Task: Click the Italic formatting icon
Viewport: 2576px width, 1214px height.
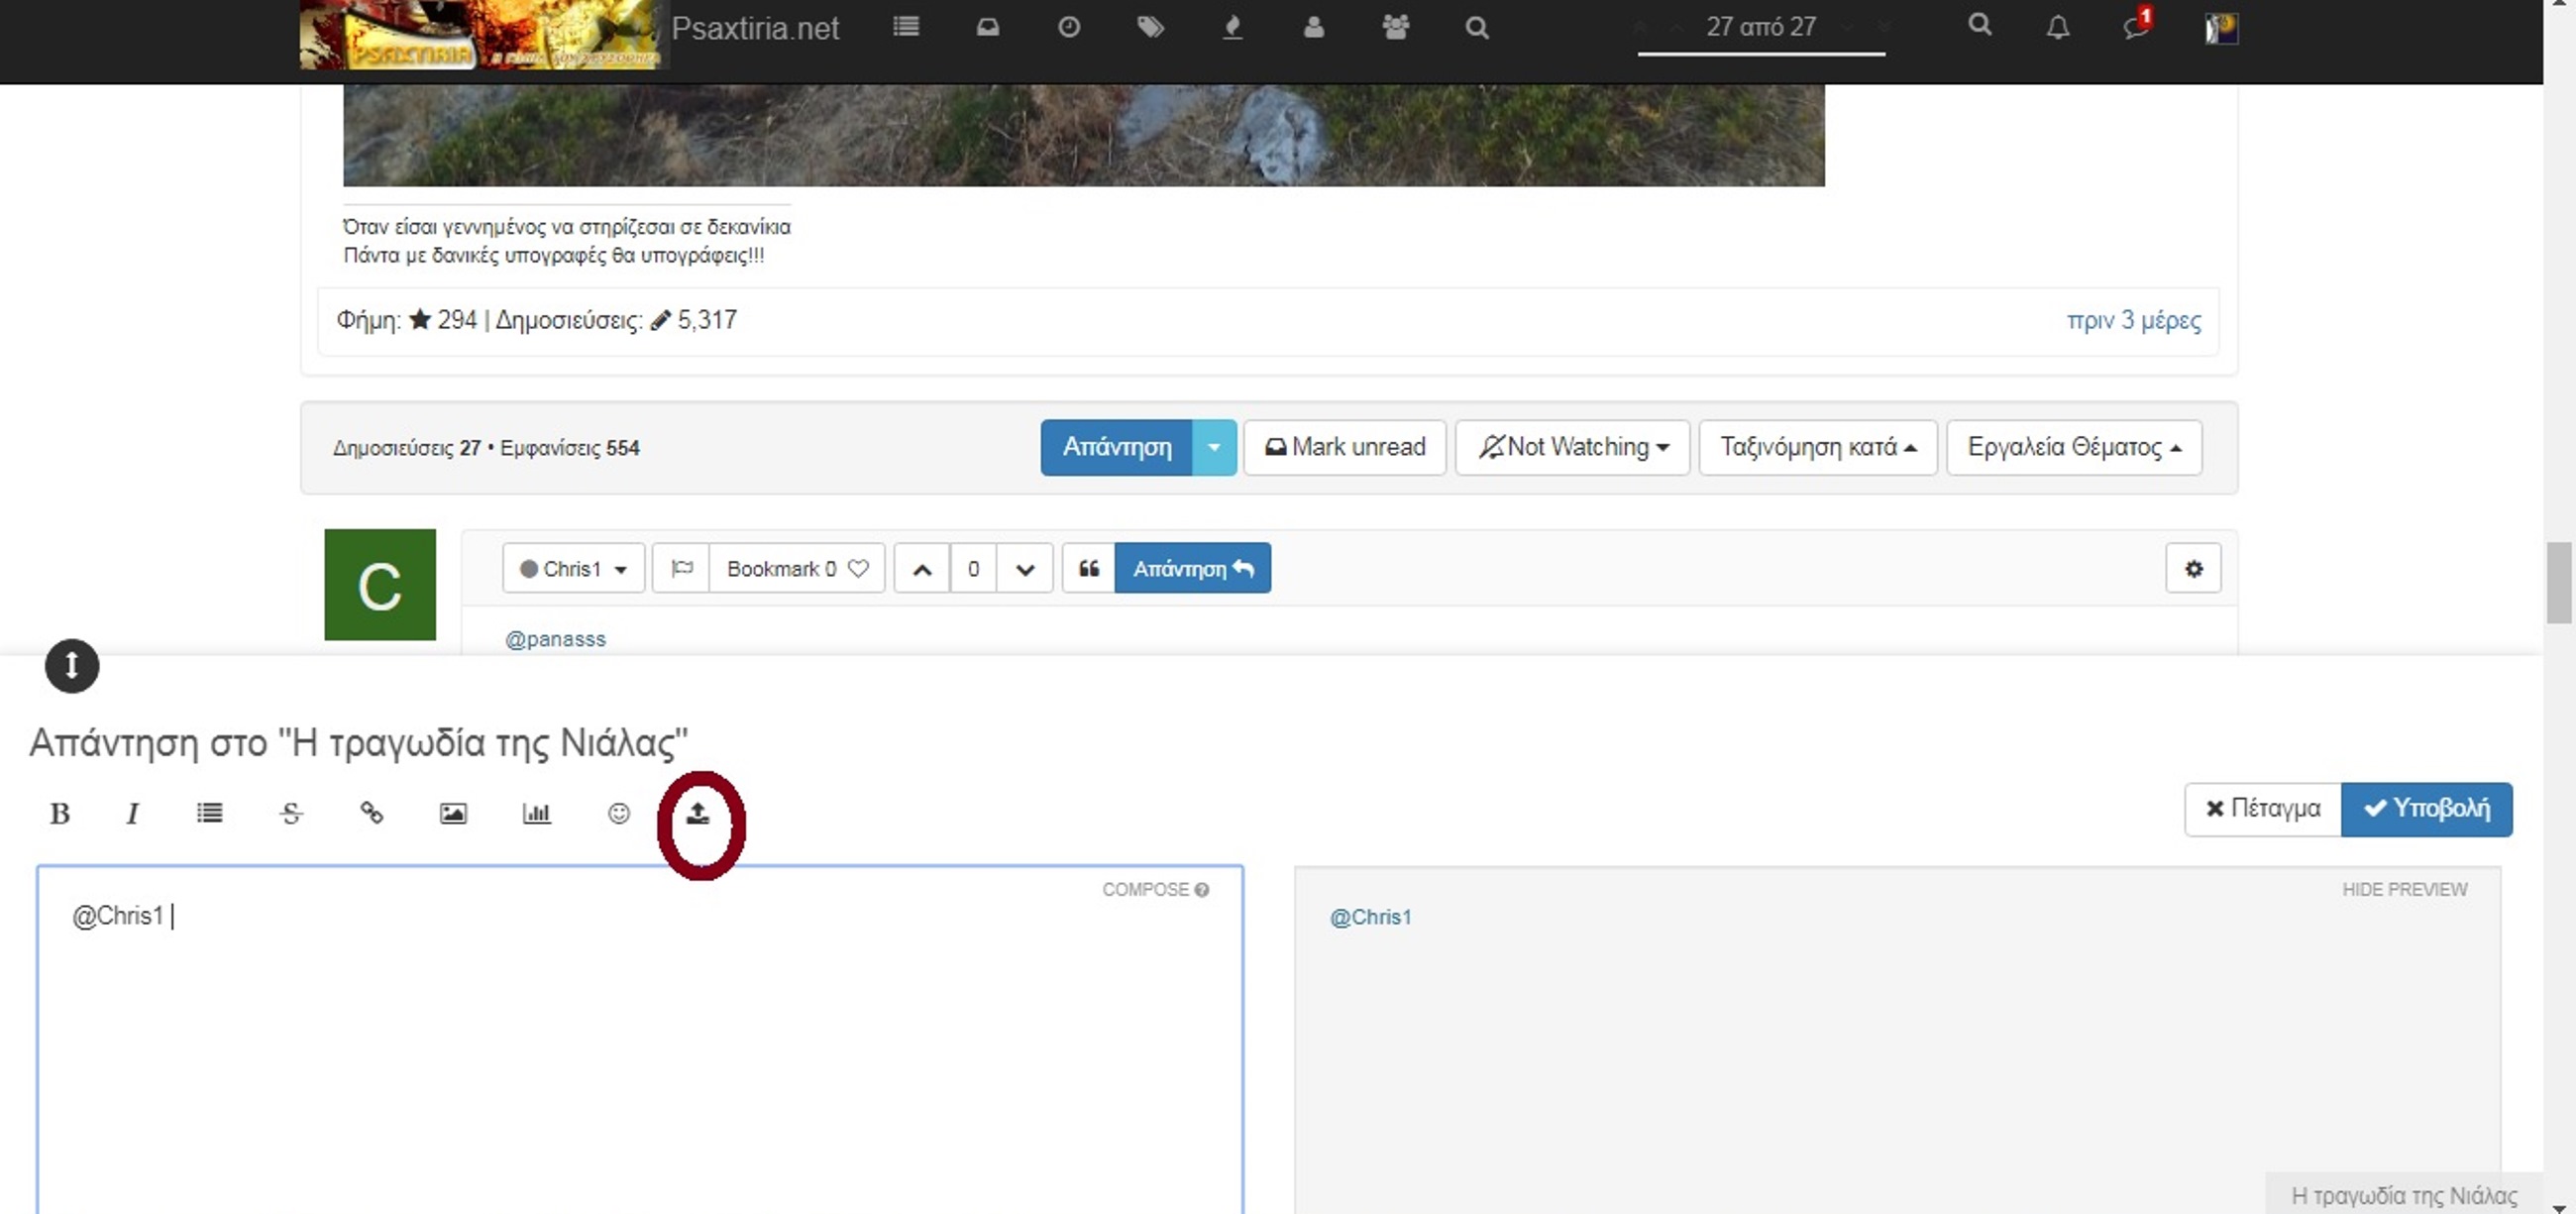Action: (132, 813)
